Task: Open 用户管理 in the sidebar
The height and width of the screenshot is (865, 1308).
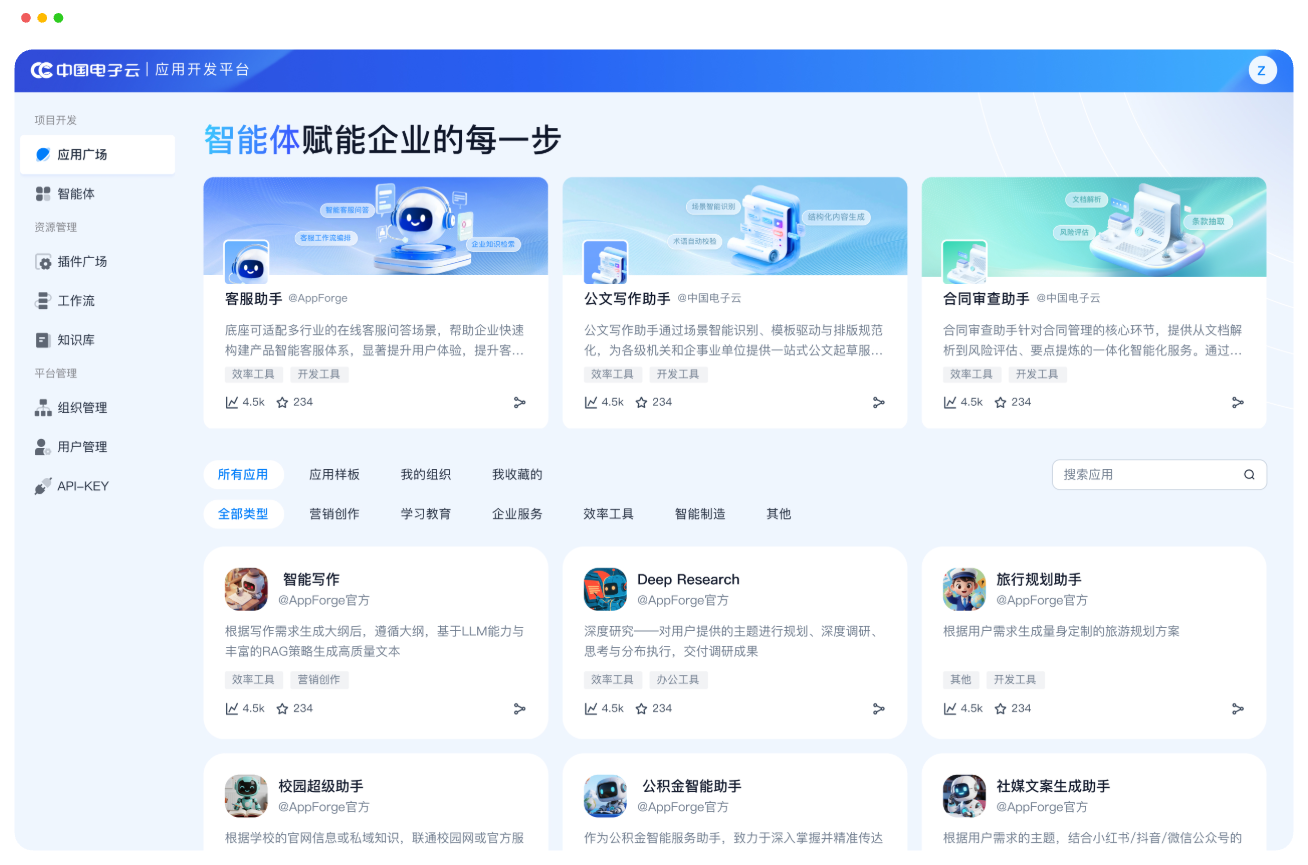Action: (x=81, y=447)
